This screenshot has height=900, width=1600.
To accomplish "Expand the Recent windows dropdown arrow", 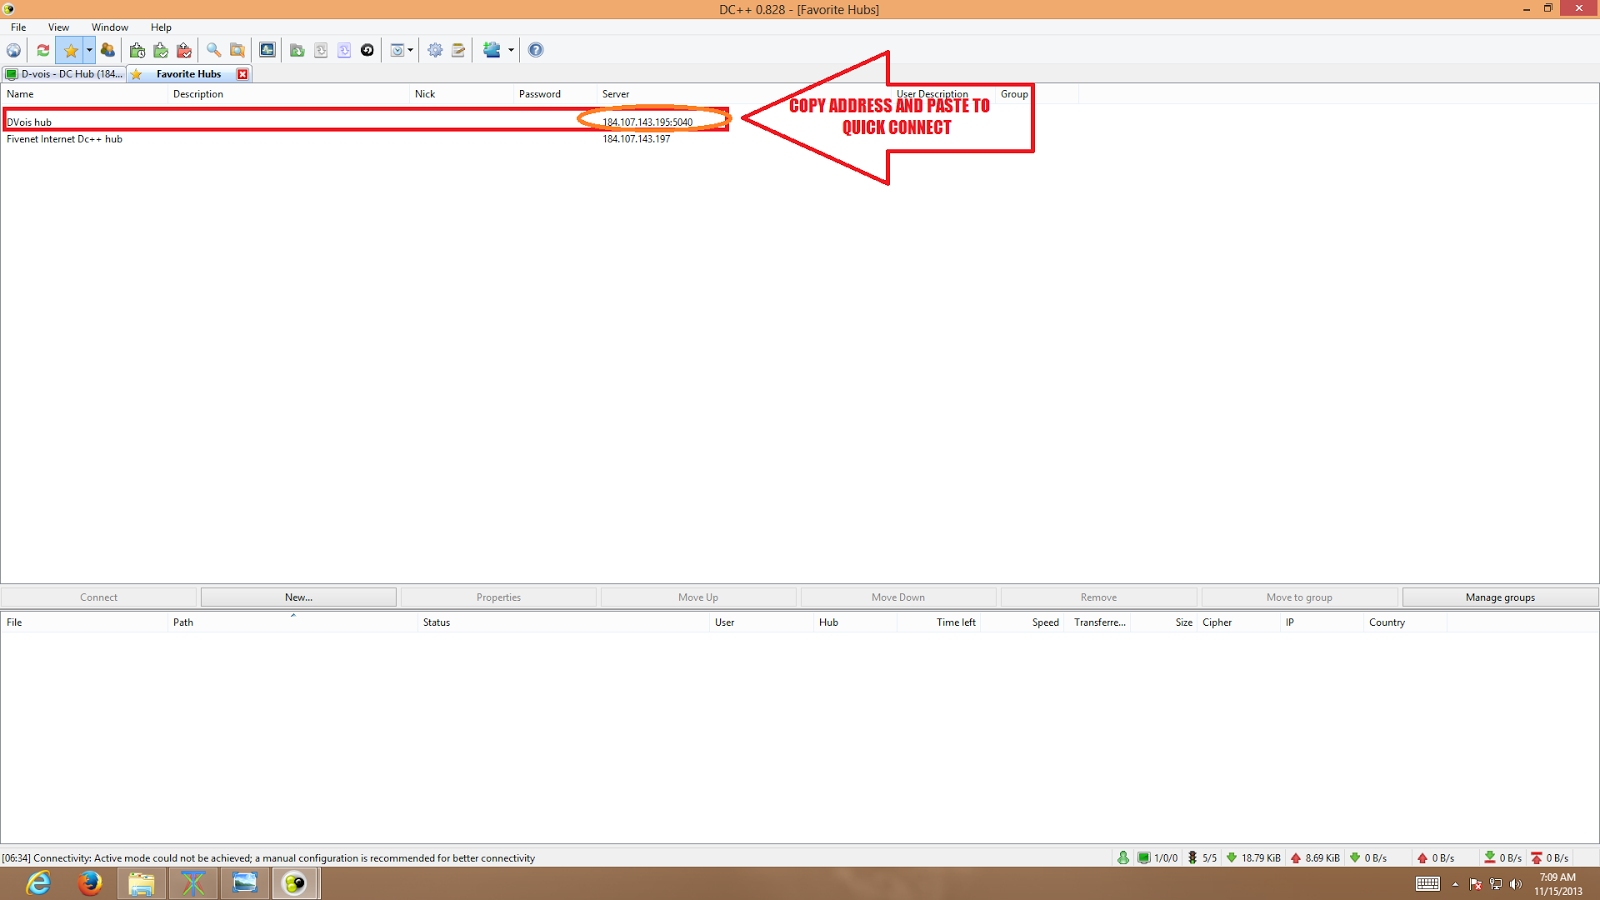I will tap(410, 50).
